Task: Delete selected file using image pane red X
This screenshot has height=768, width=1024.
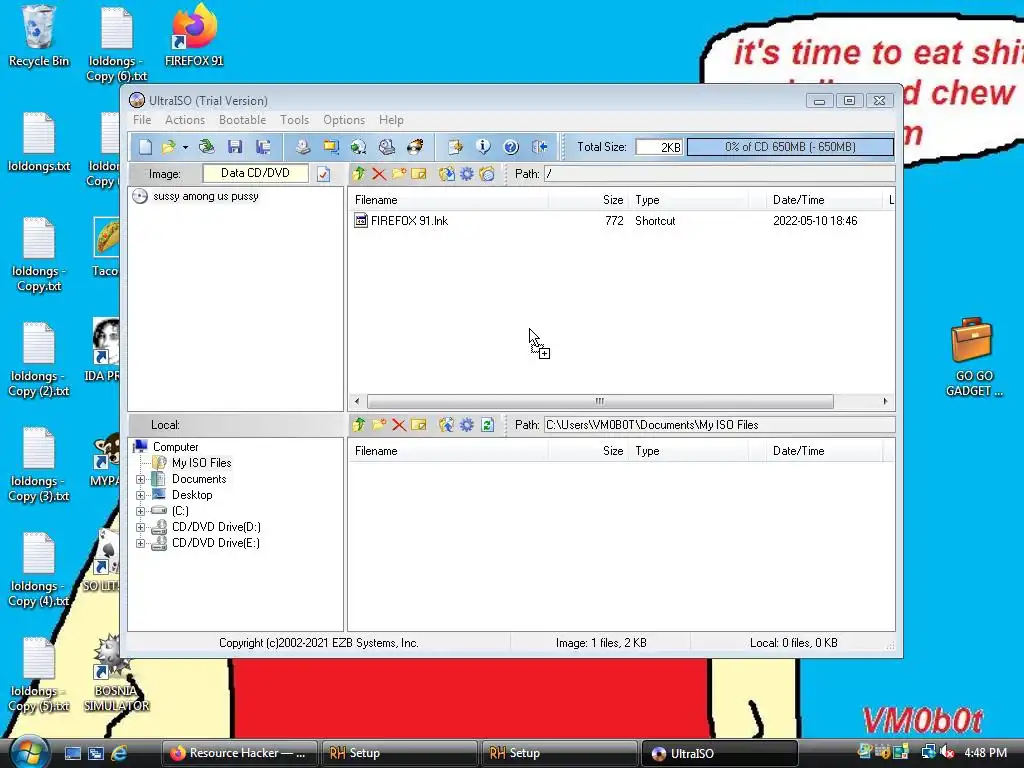Action: click(x=379, y=174)
